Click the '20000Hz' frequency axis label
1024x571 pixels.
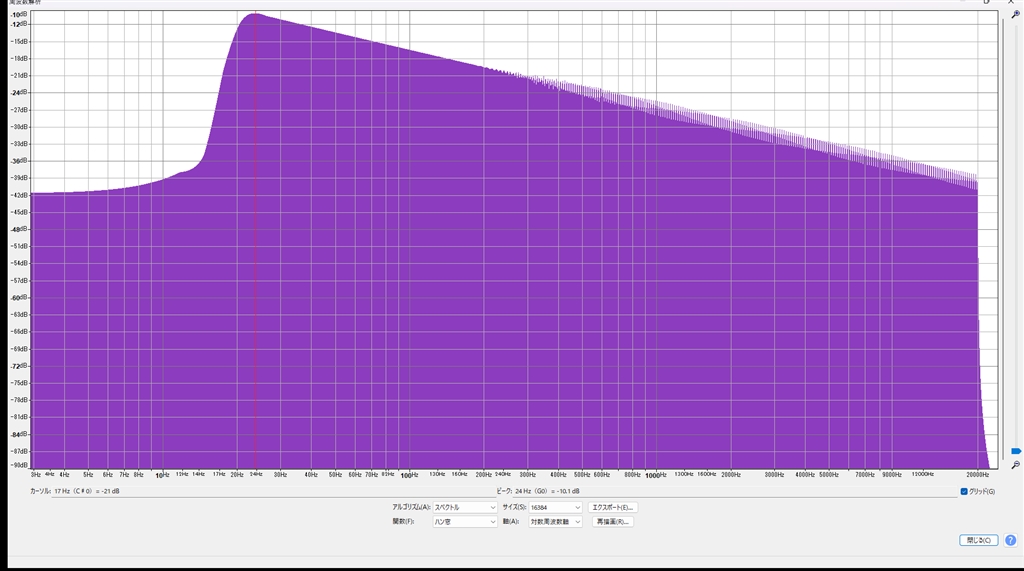pos(978,474)
